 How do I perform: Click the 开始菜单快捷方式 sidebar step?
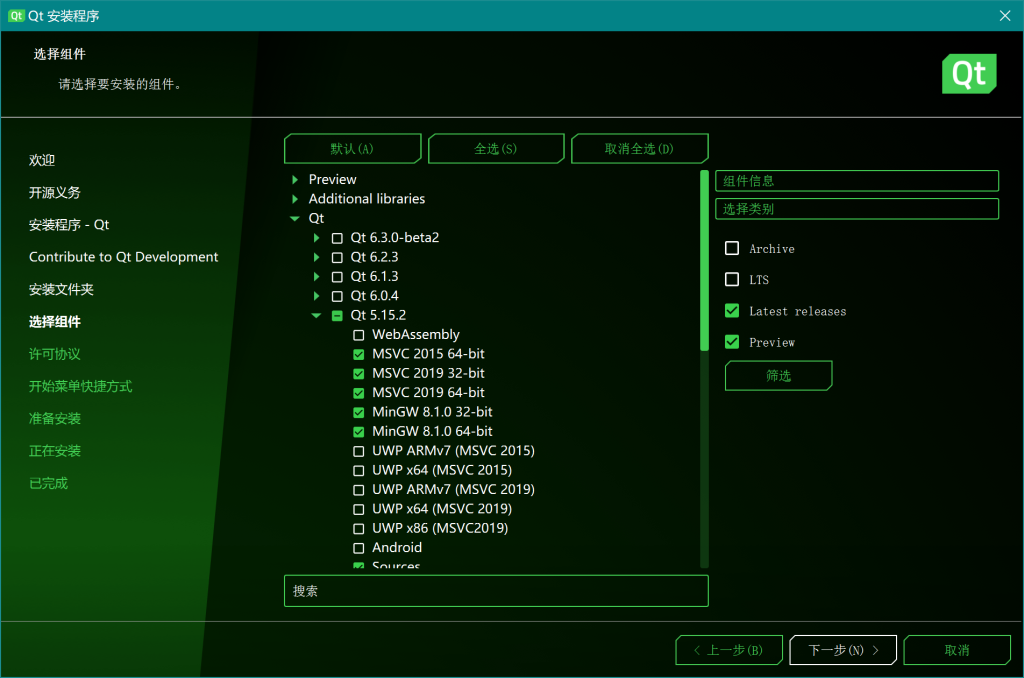(x=80, y=386)
